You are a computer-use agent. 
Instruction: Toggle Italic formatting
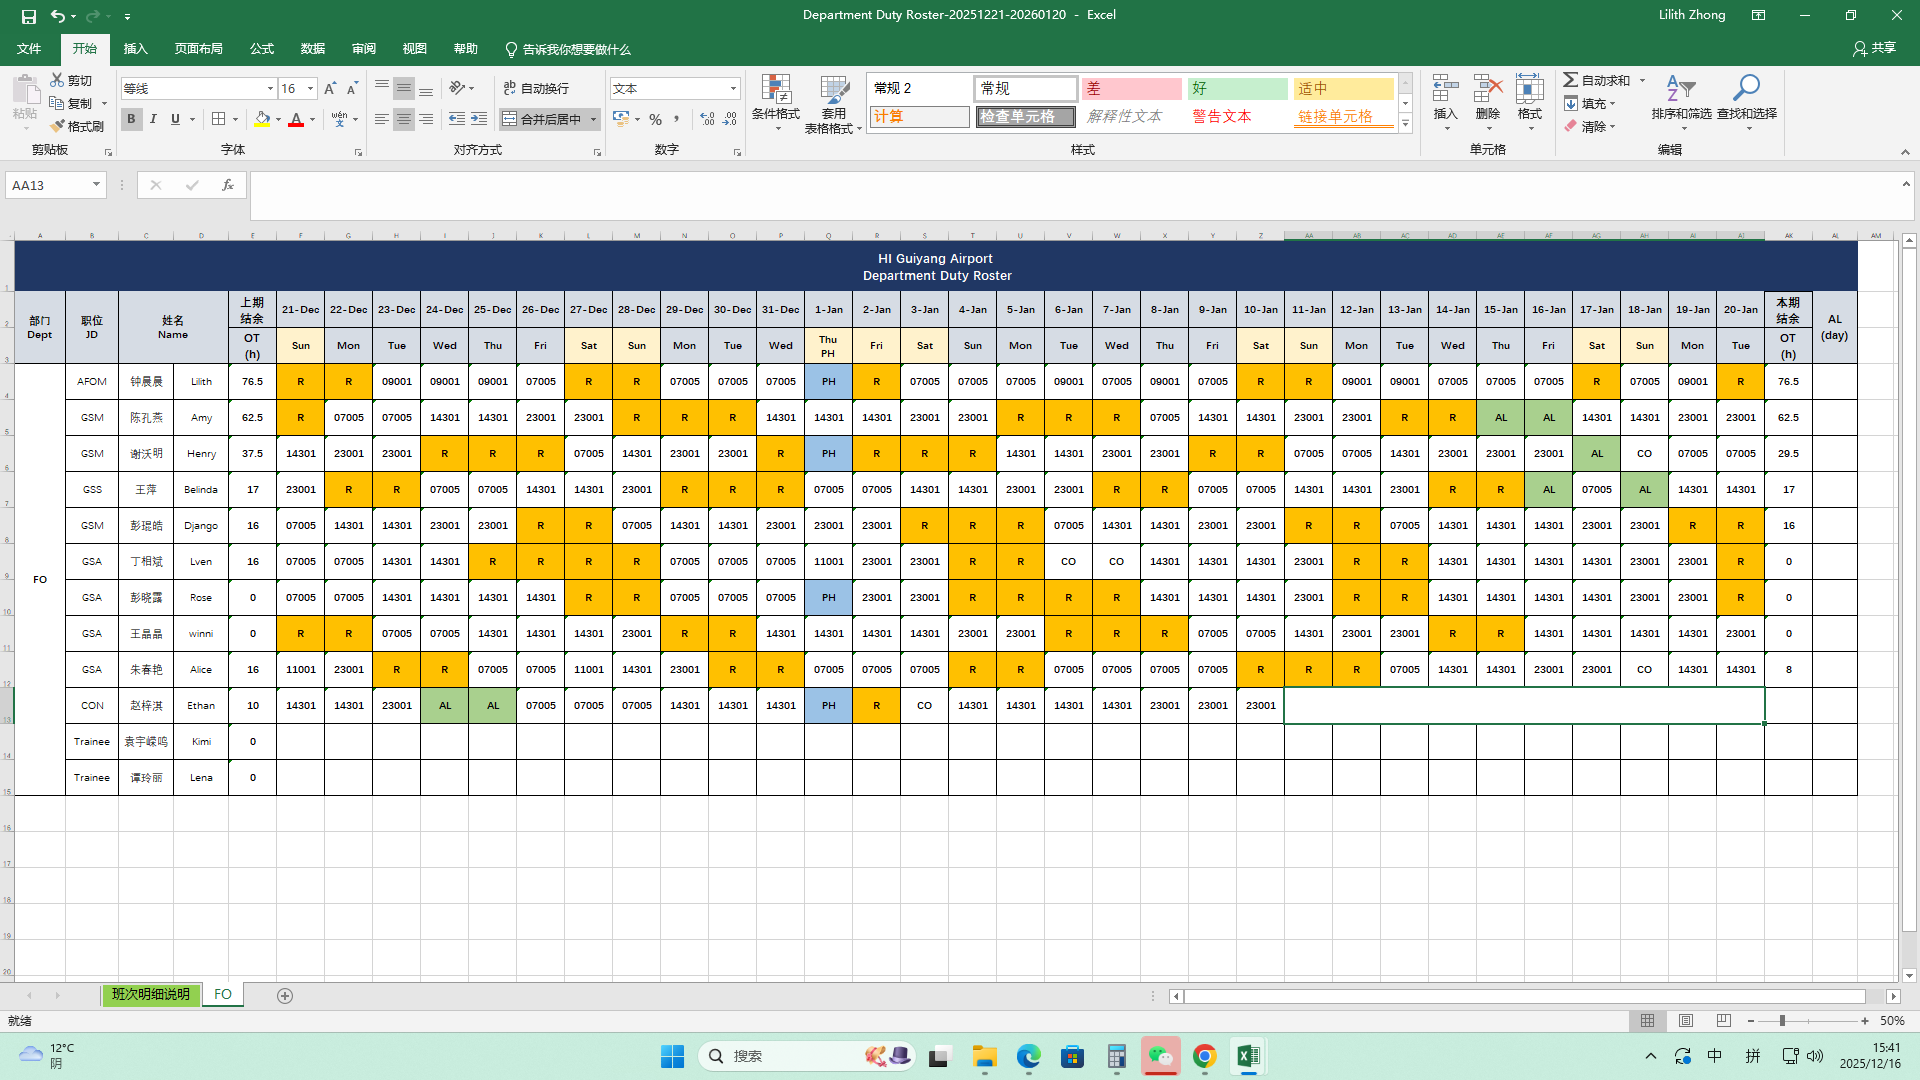click(153, 119)
